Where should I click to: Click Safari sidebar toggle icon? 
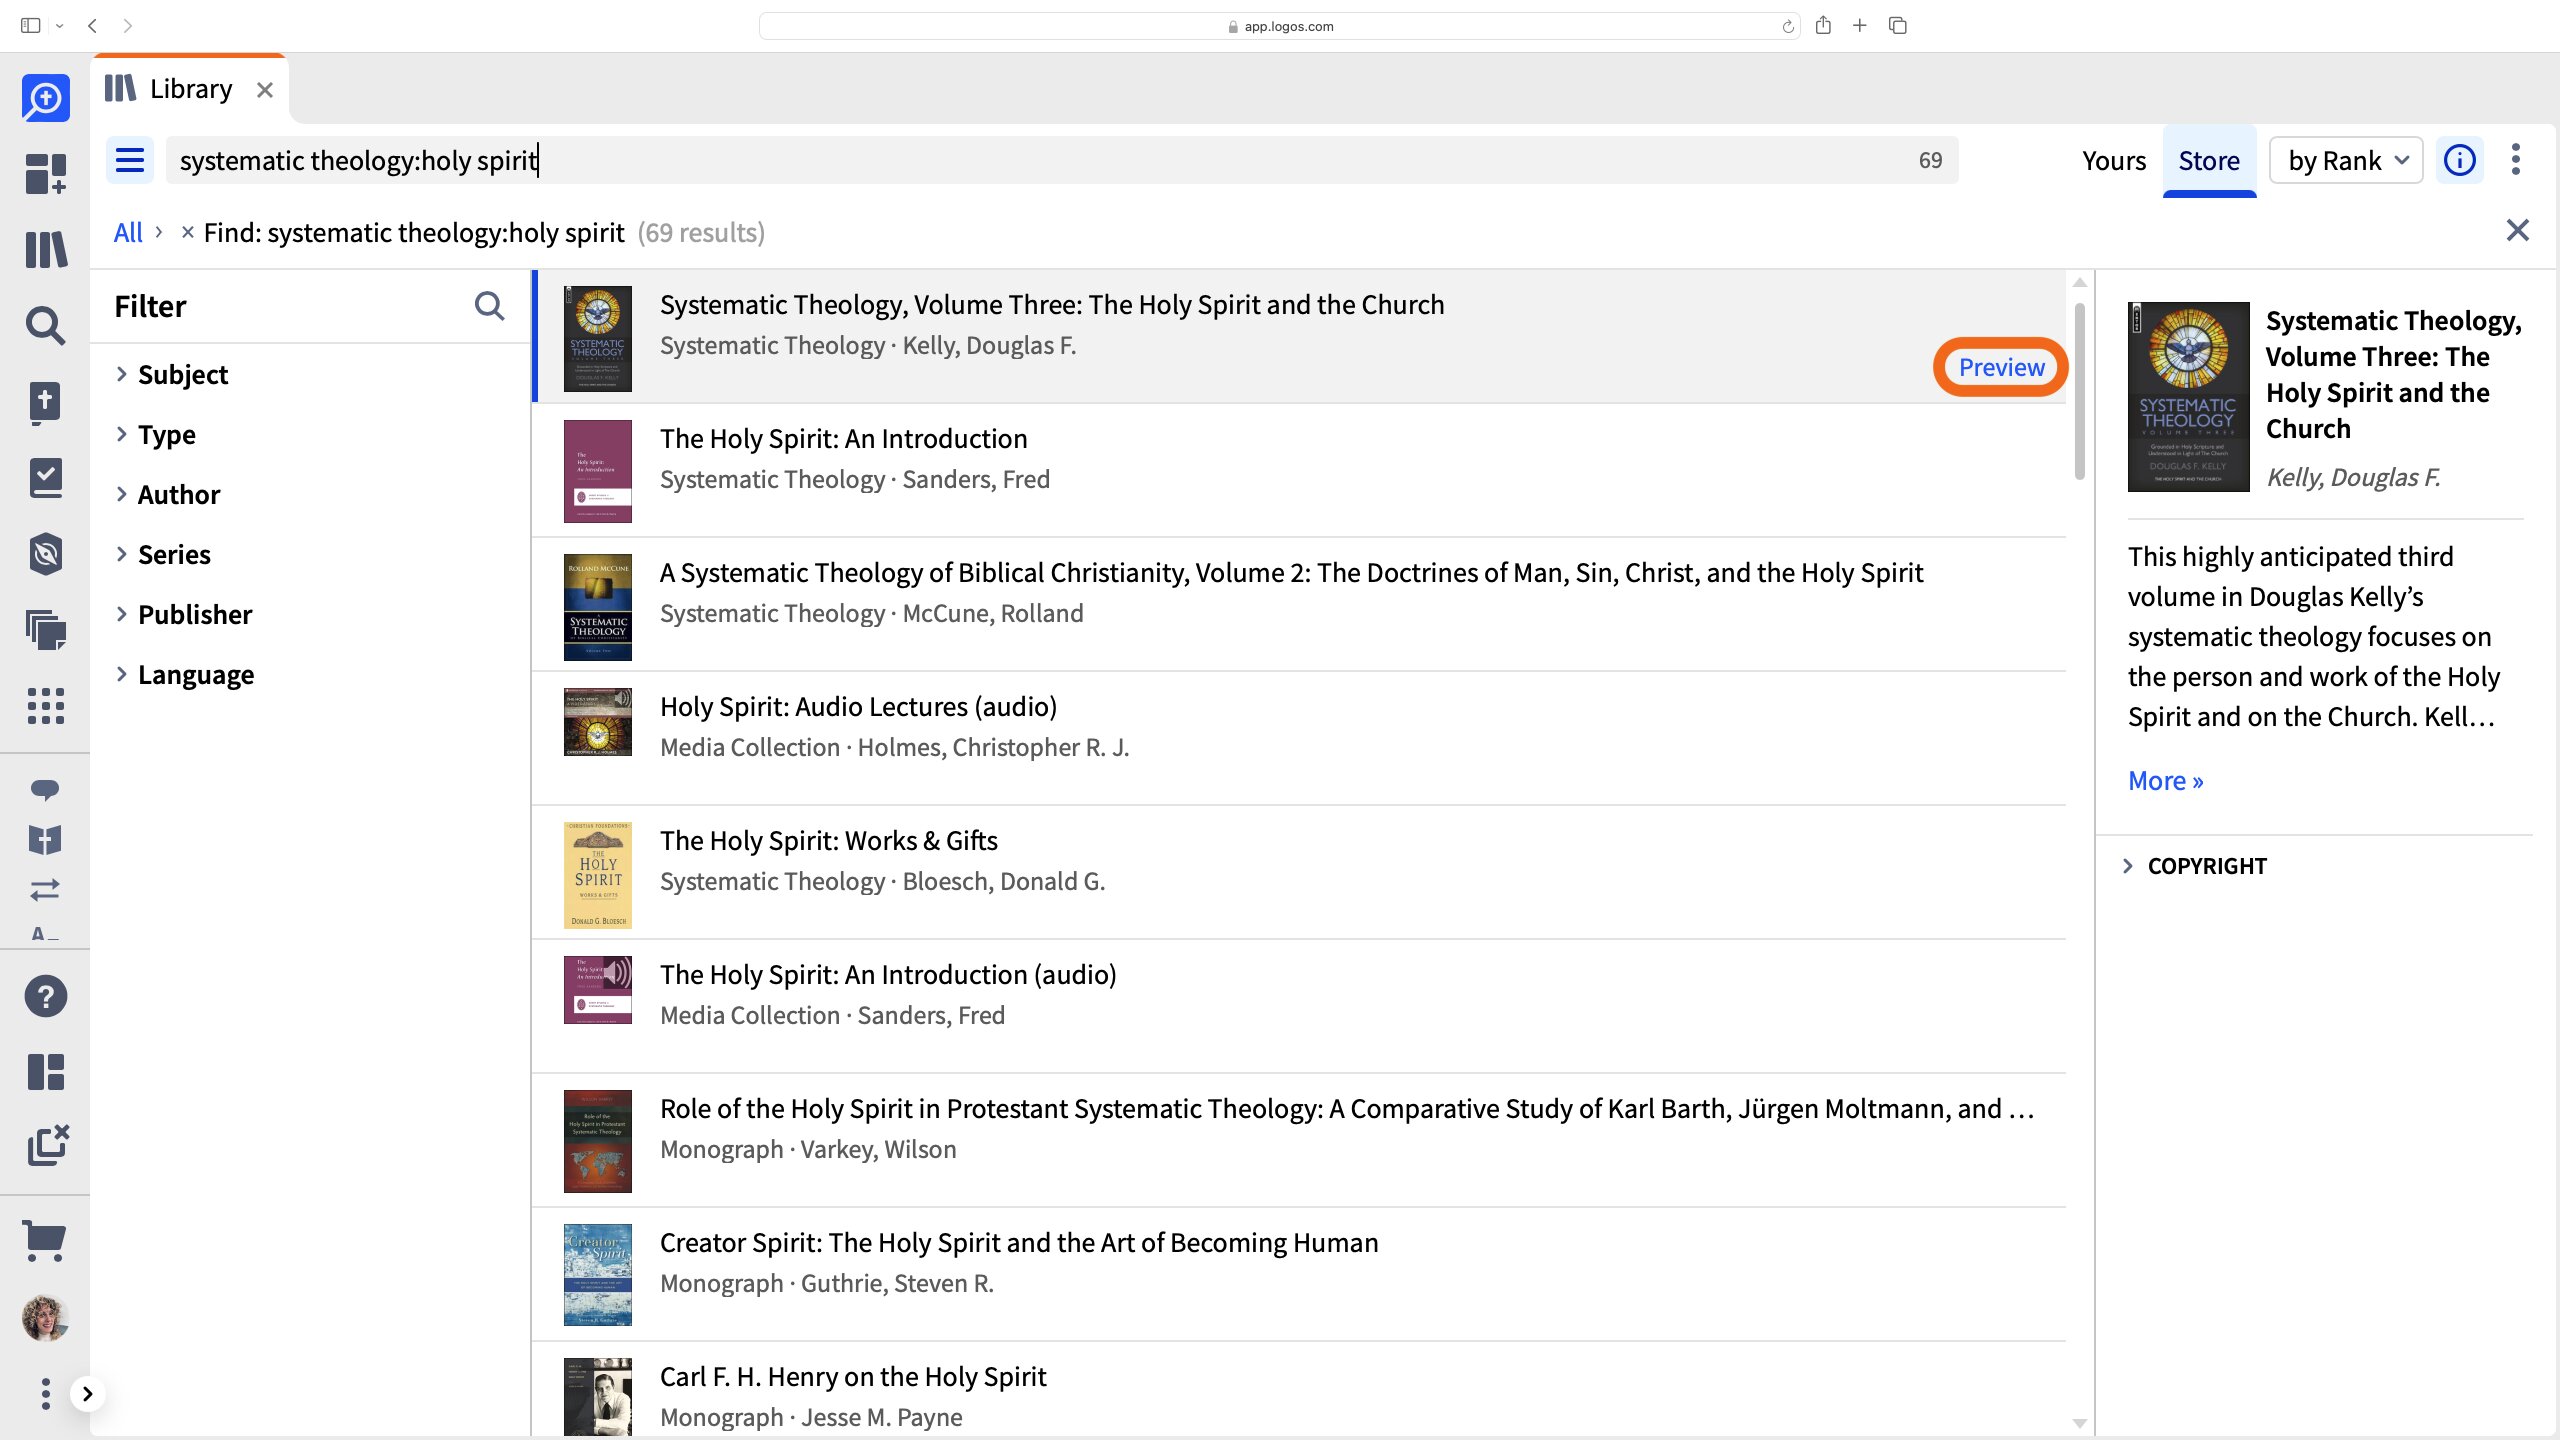point(30,26)
